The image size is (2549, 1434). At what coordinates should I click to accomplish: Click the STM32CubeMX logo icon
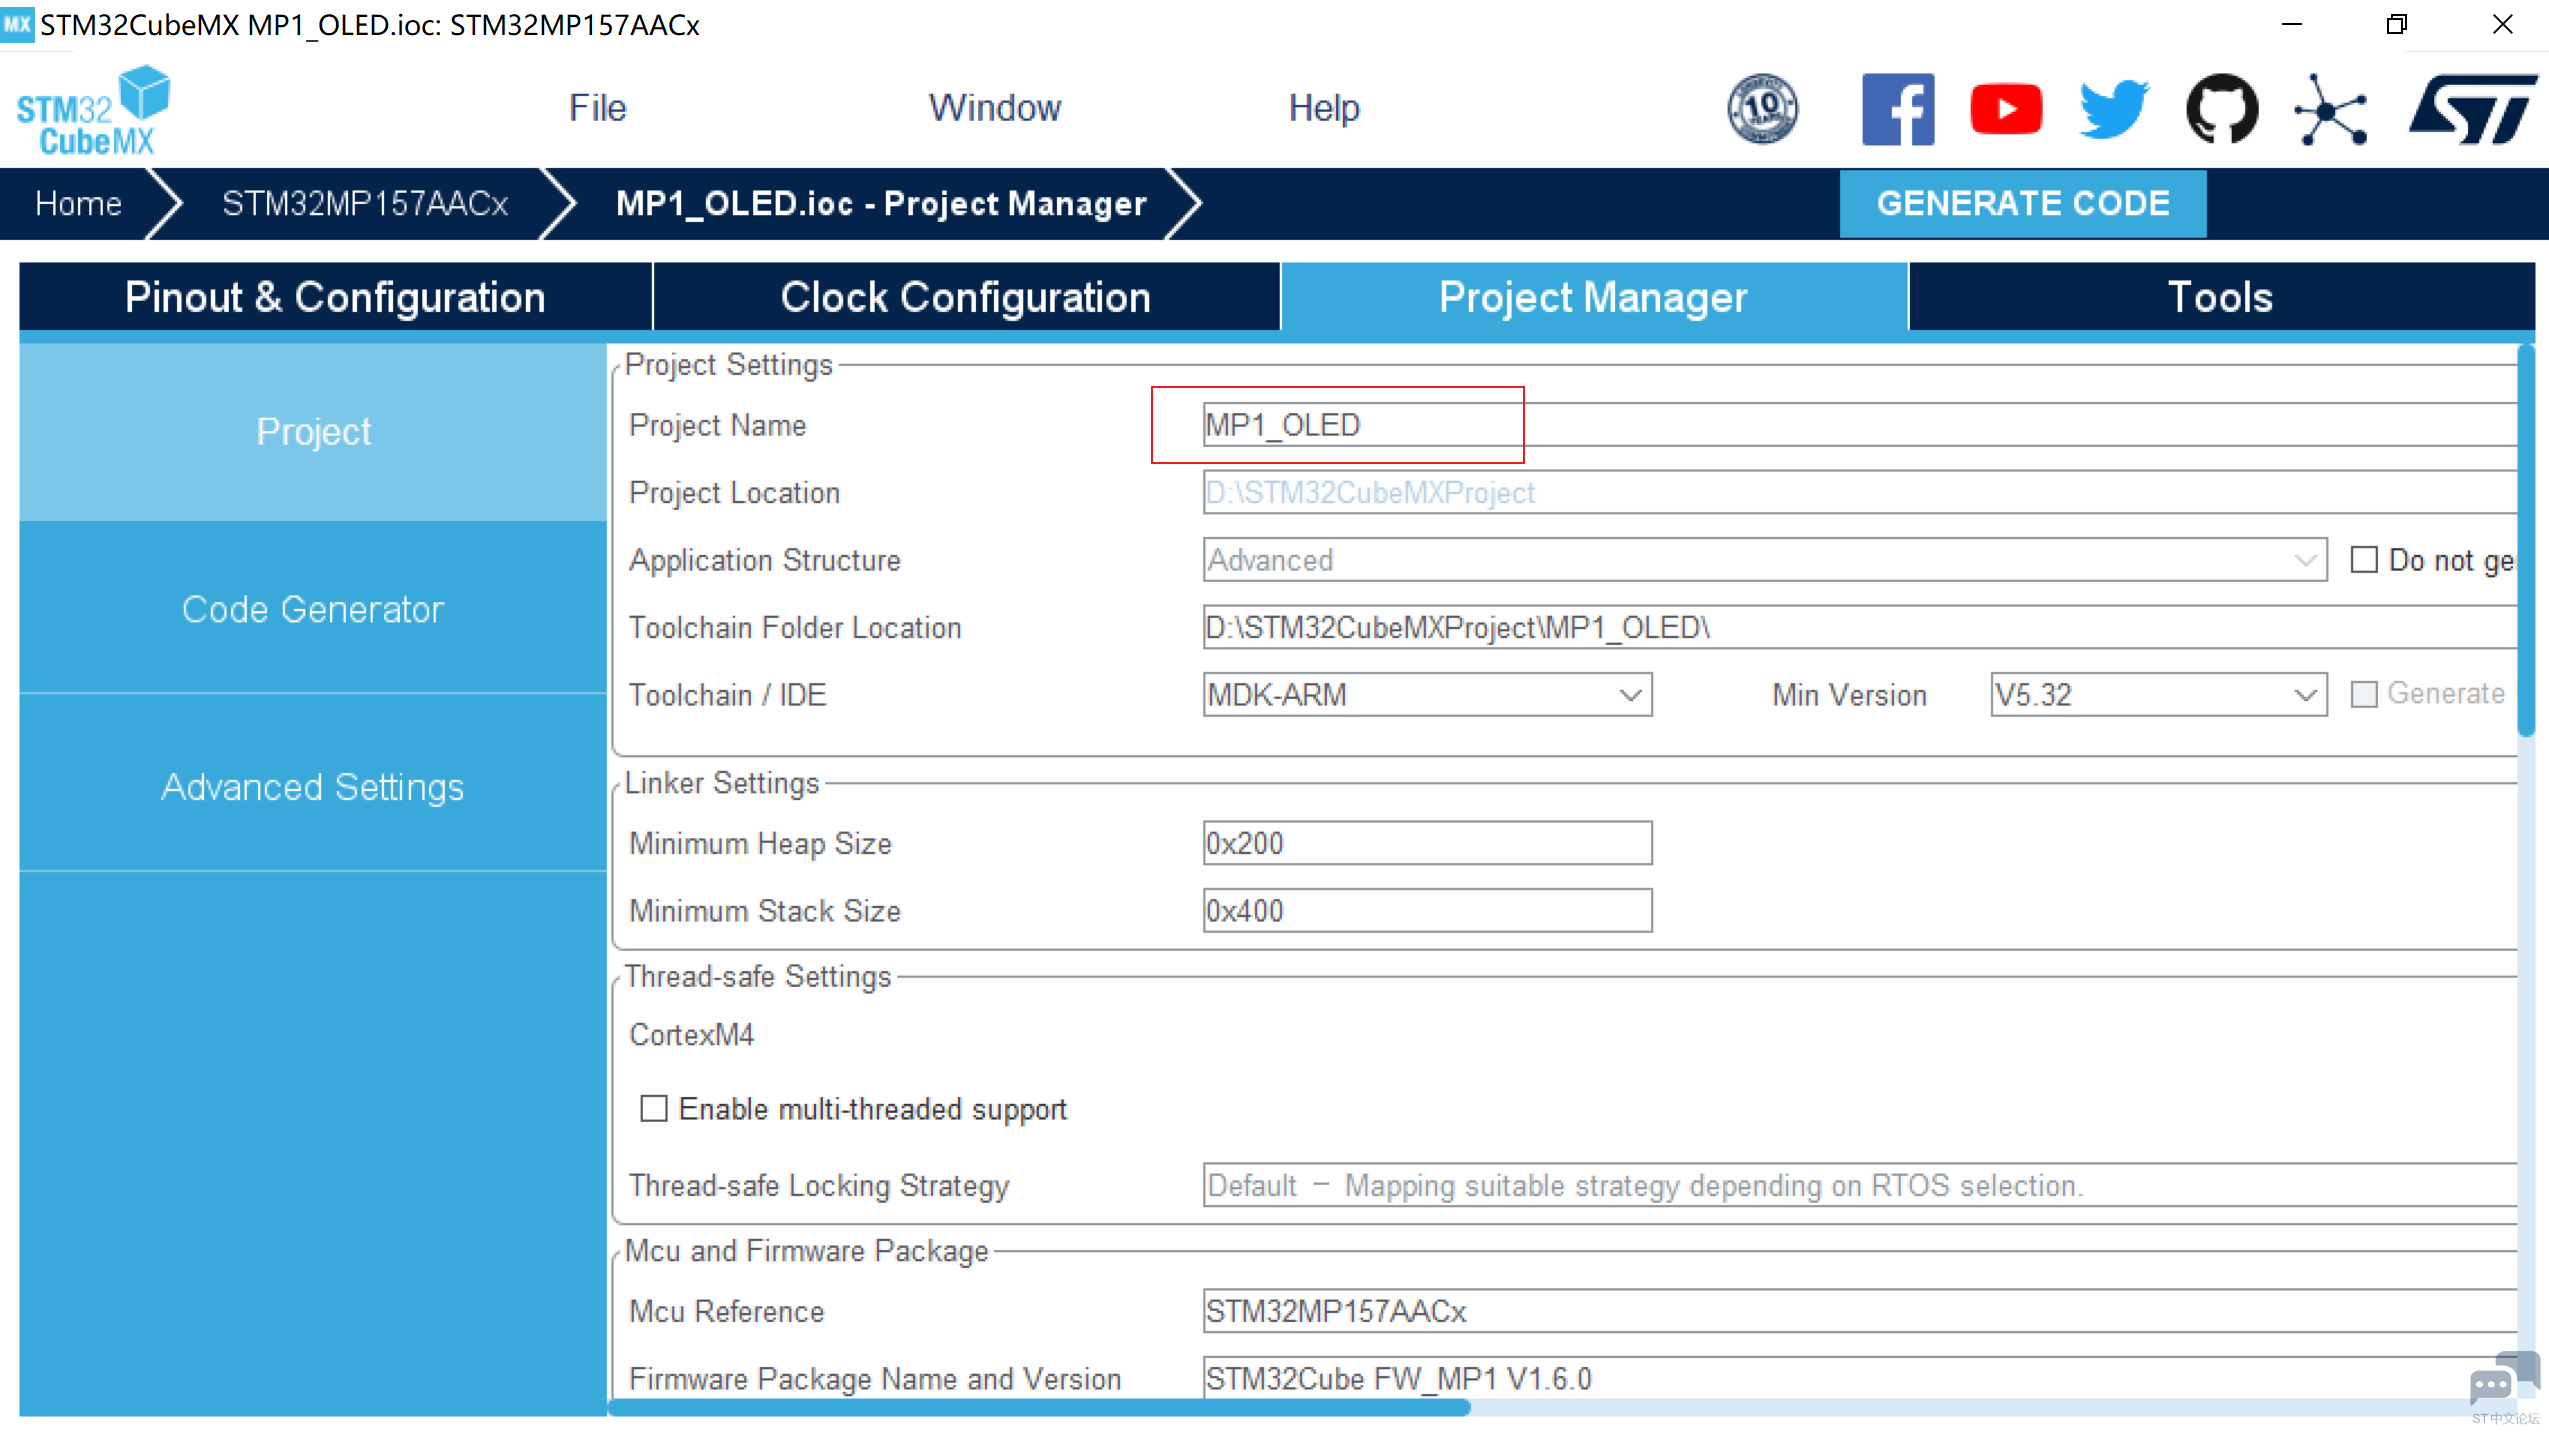(93, 110)
